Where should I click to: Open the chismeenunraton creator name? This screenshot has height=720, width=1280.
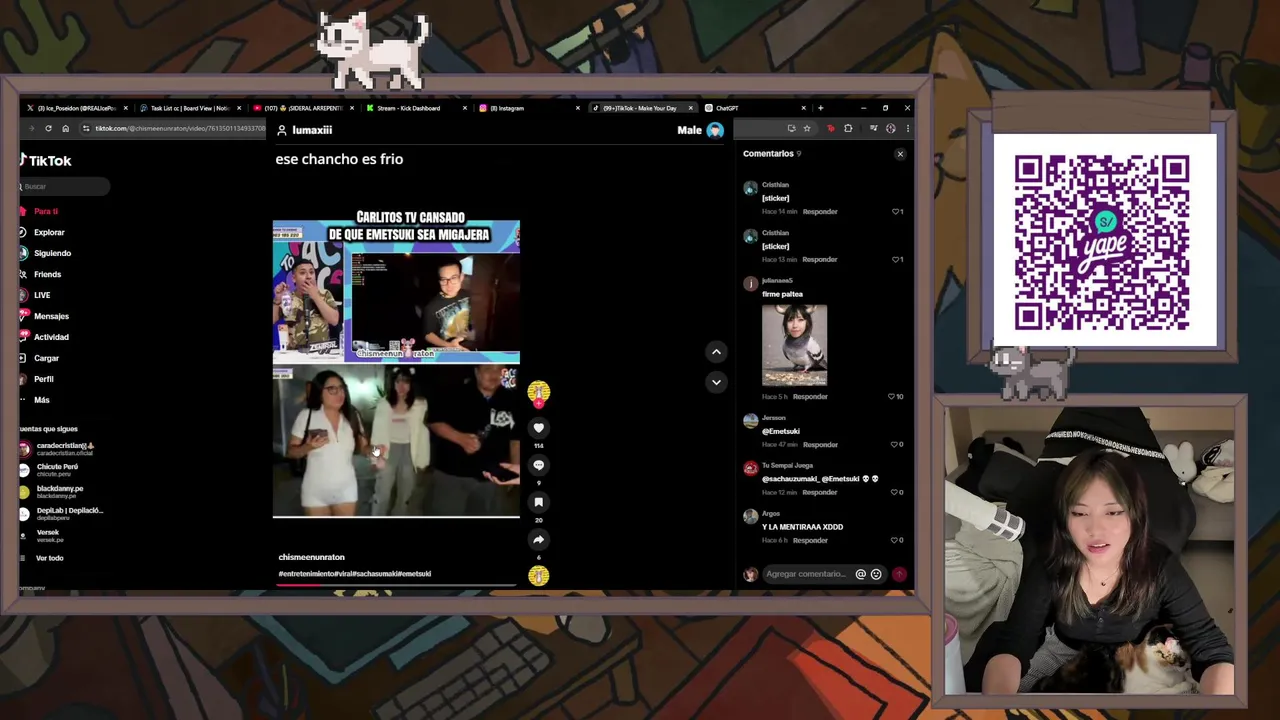tap(311, 557)
